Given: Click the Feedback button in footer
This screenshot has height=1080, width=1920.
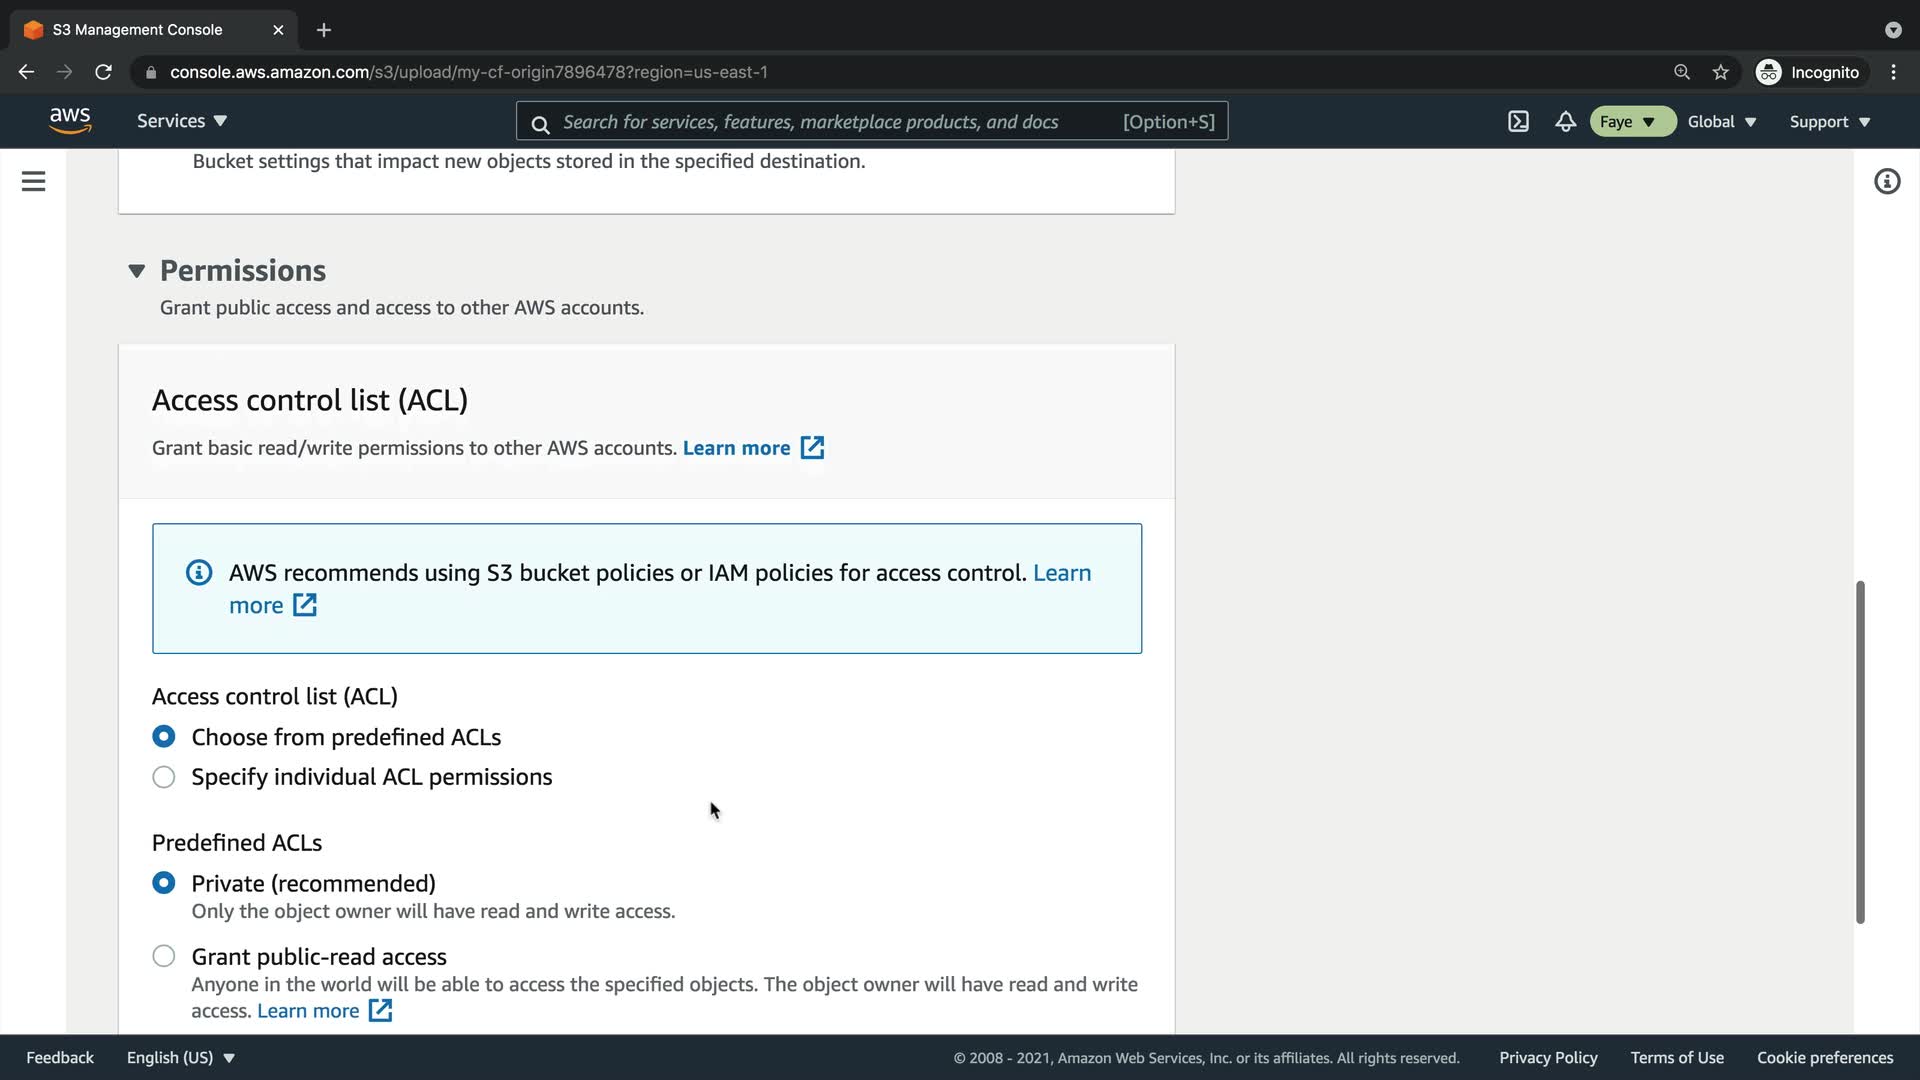Looking at the screenshot, I should [60, 1057].
